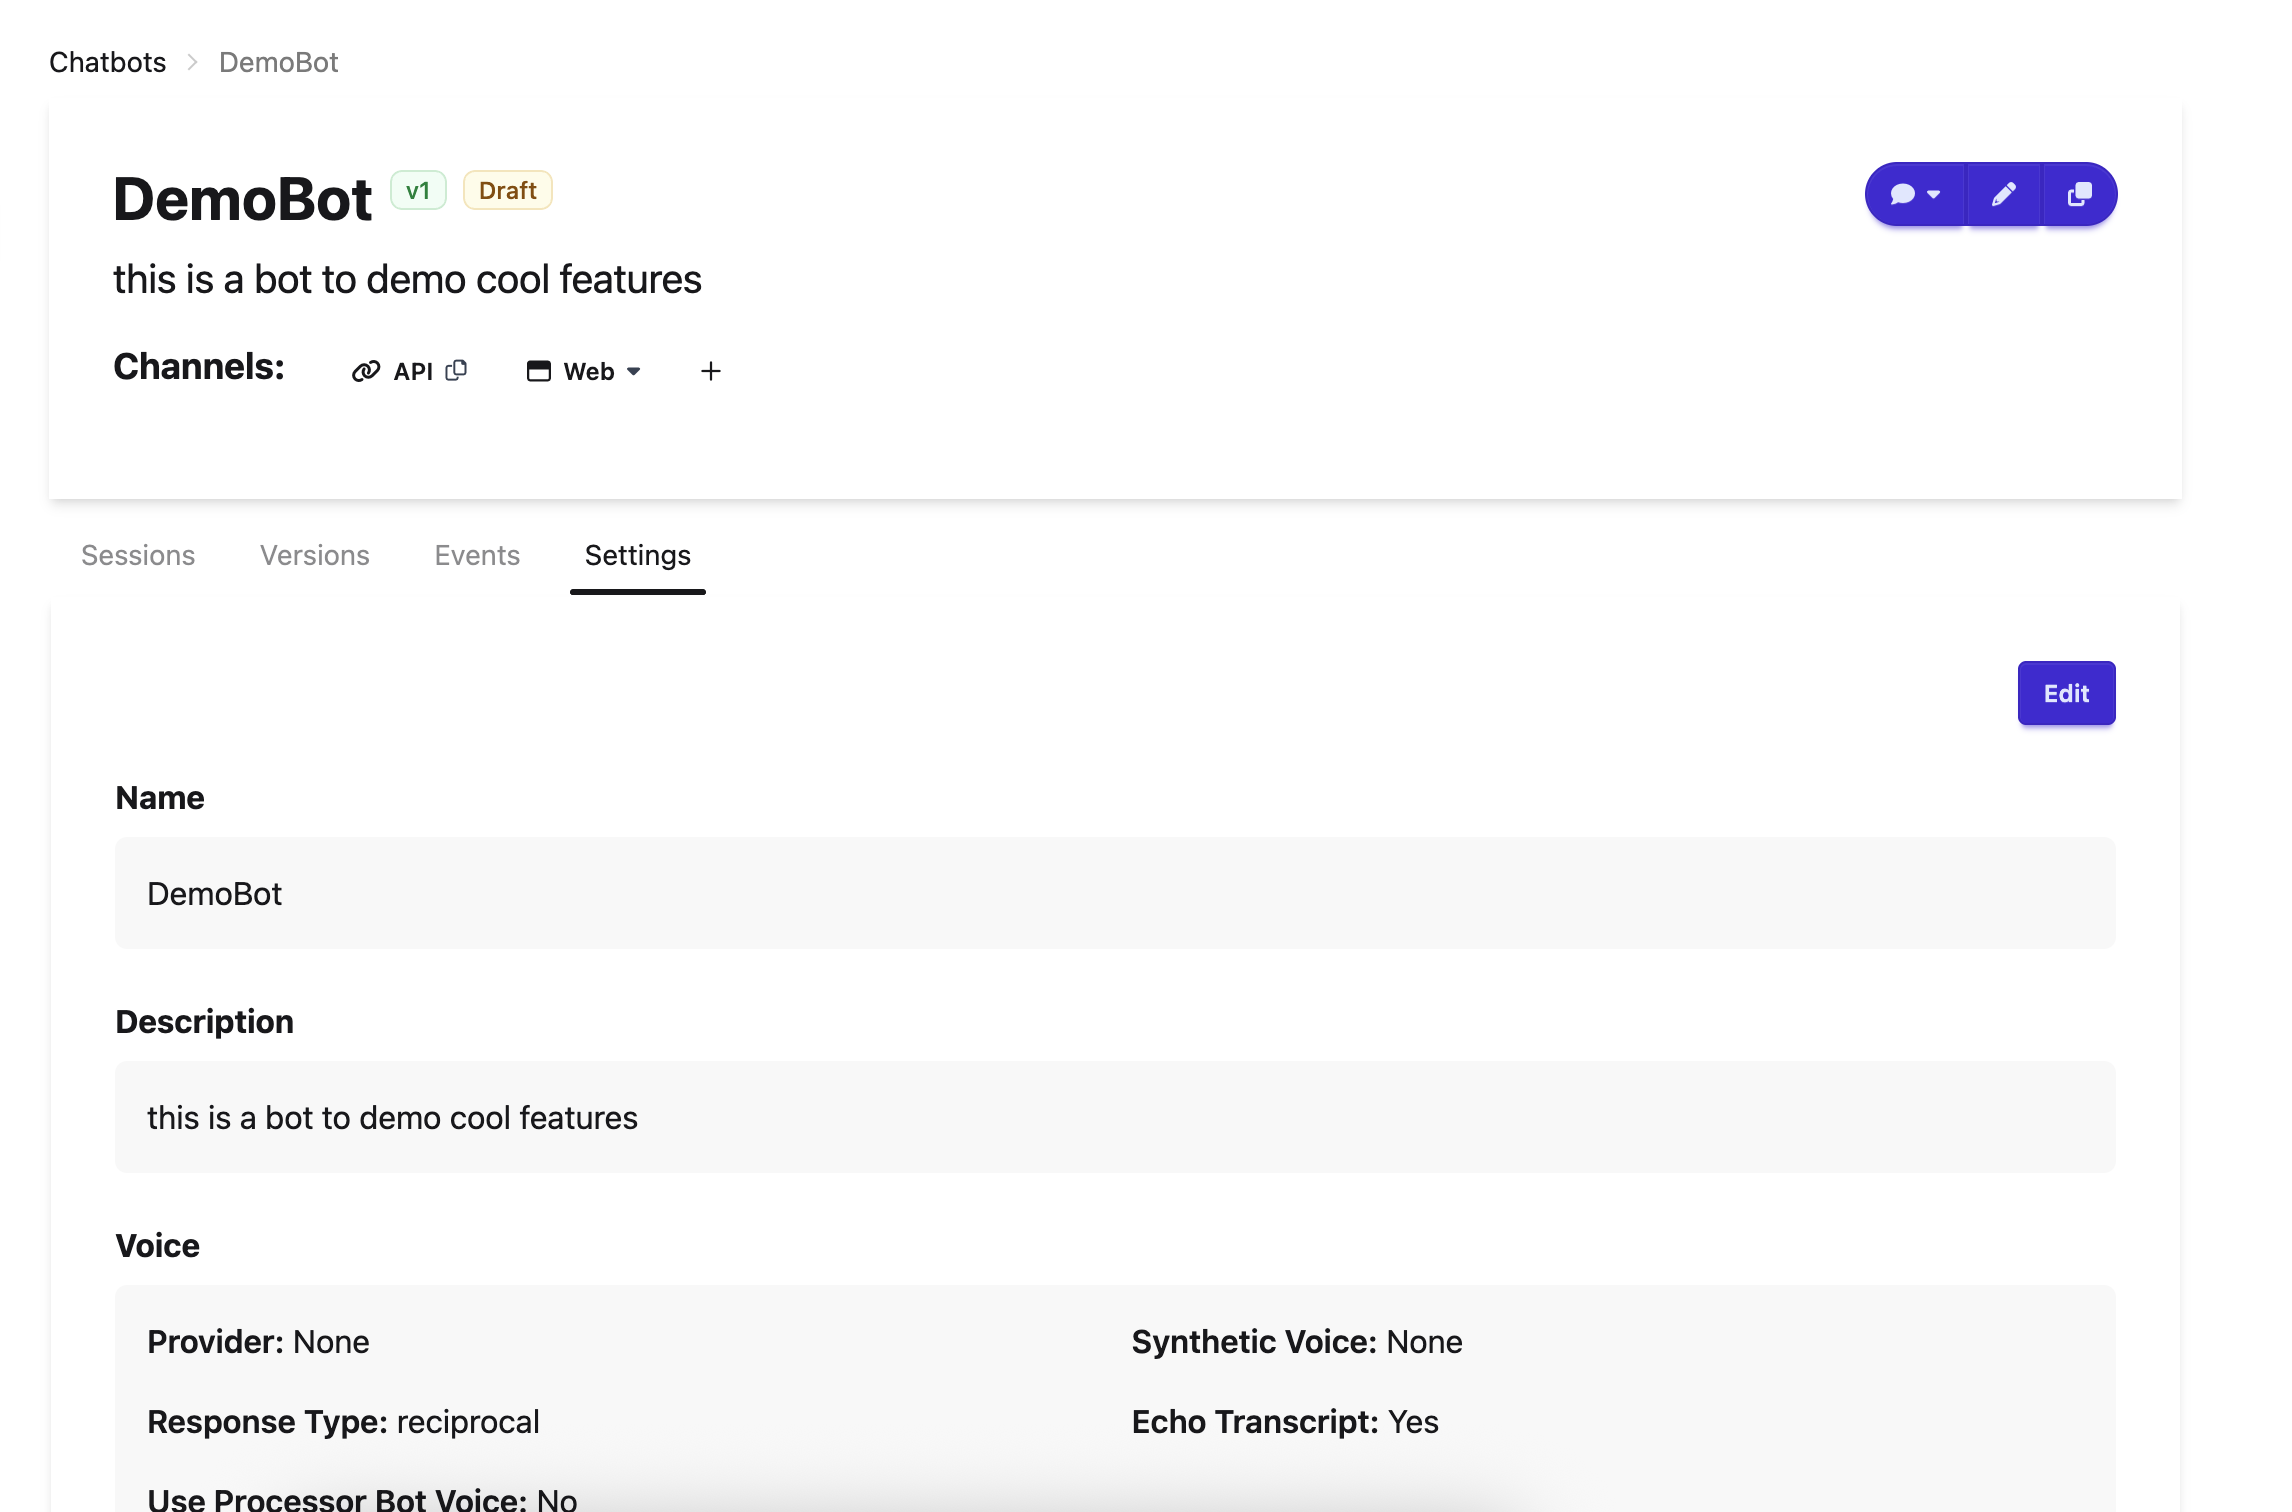Copy the API channel link icon
The image size is (2292, 1512).
[456, 370]
